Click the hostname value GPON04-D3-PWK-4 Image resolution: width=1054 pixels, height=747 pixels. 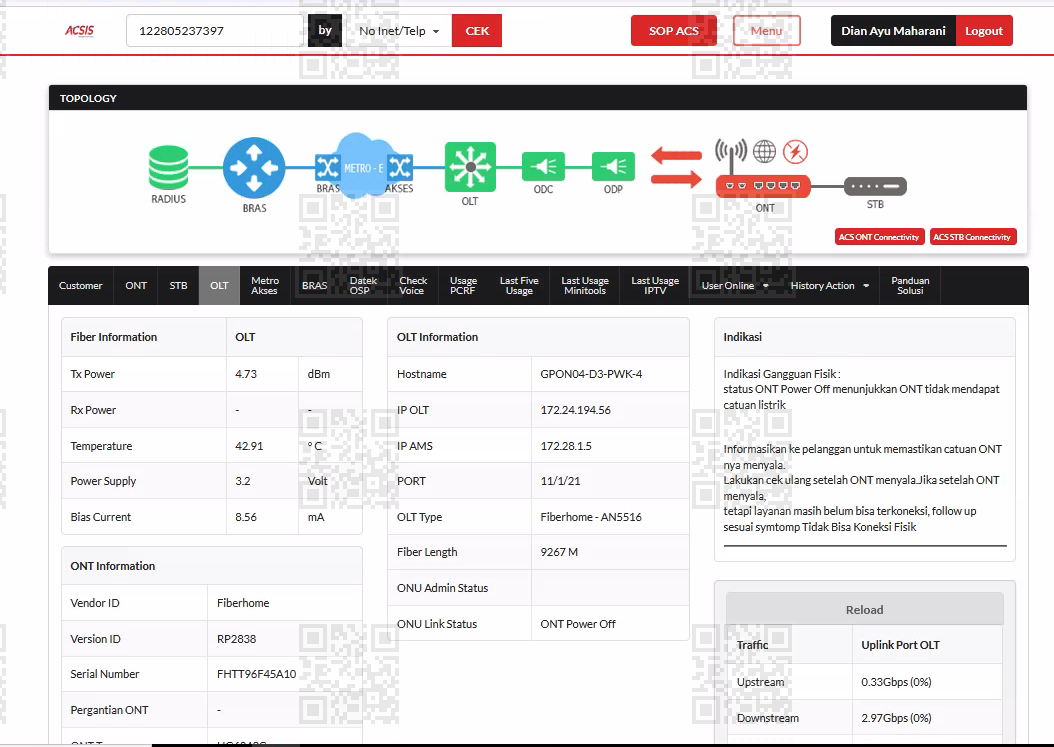click(592, 374)
